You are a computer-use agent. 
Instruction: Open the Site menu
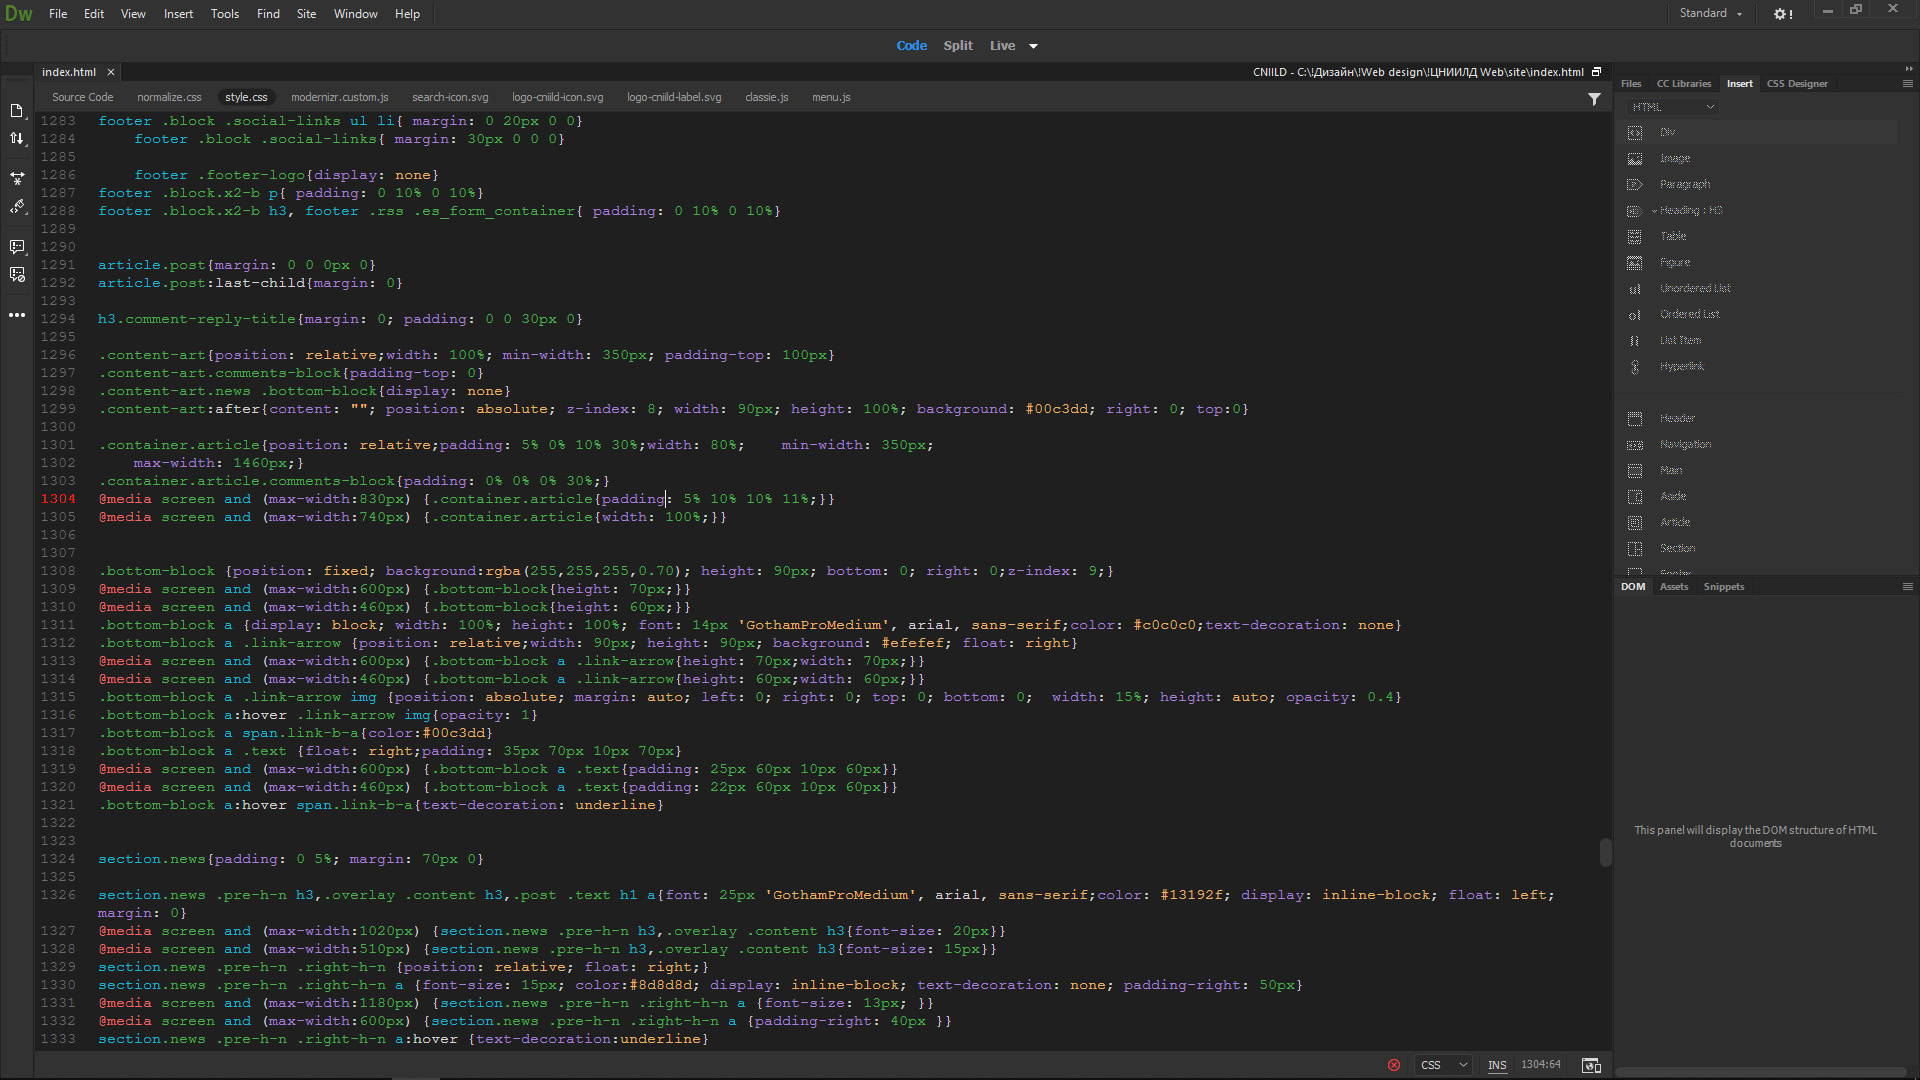pos(306,14)
